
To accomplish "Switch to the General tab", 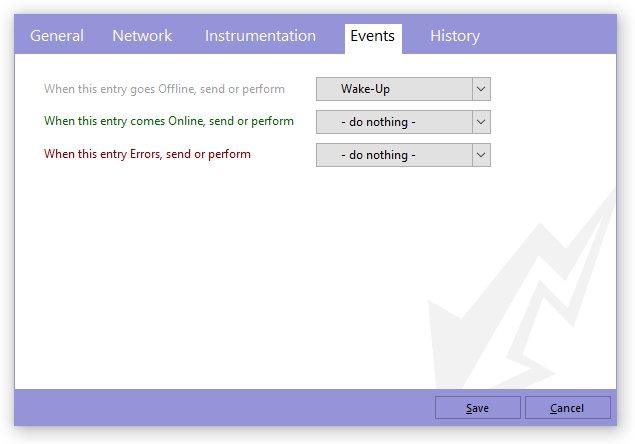I will tap(57, 36).
